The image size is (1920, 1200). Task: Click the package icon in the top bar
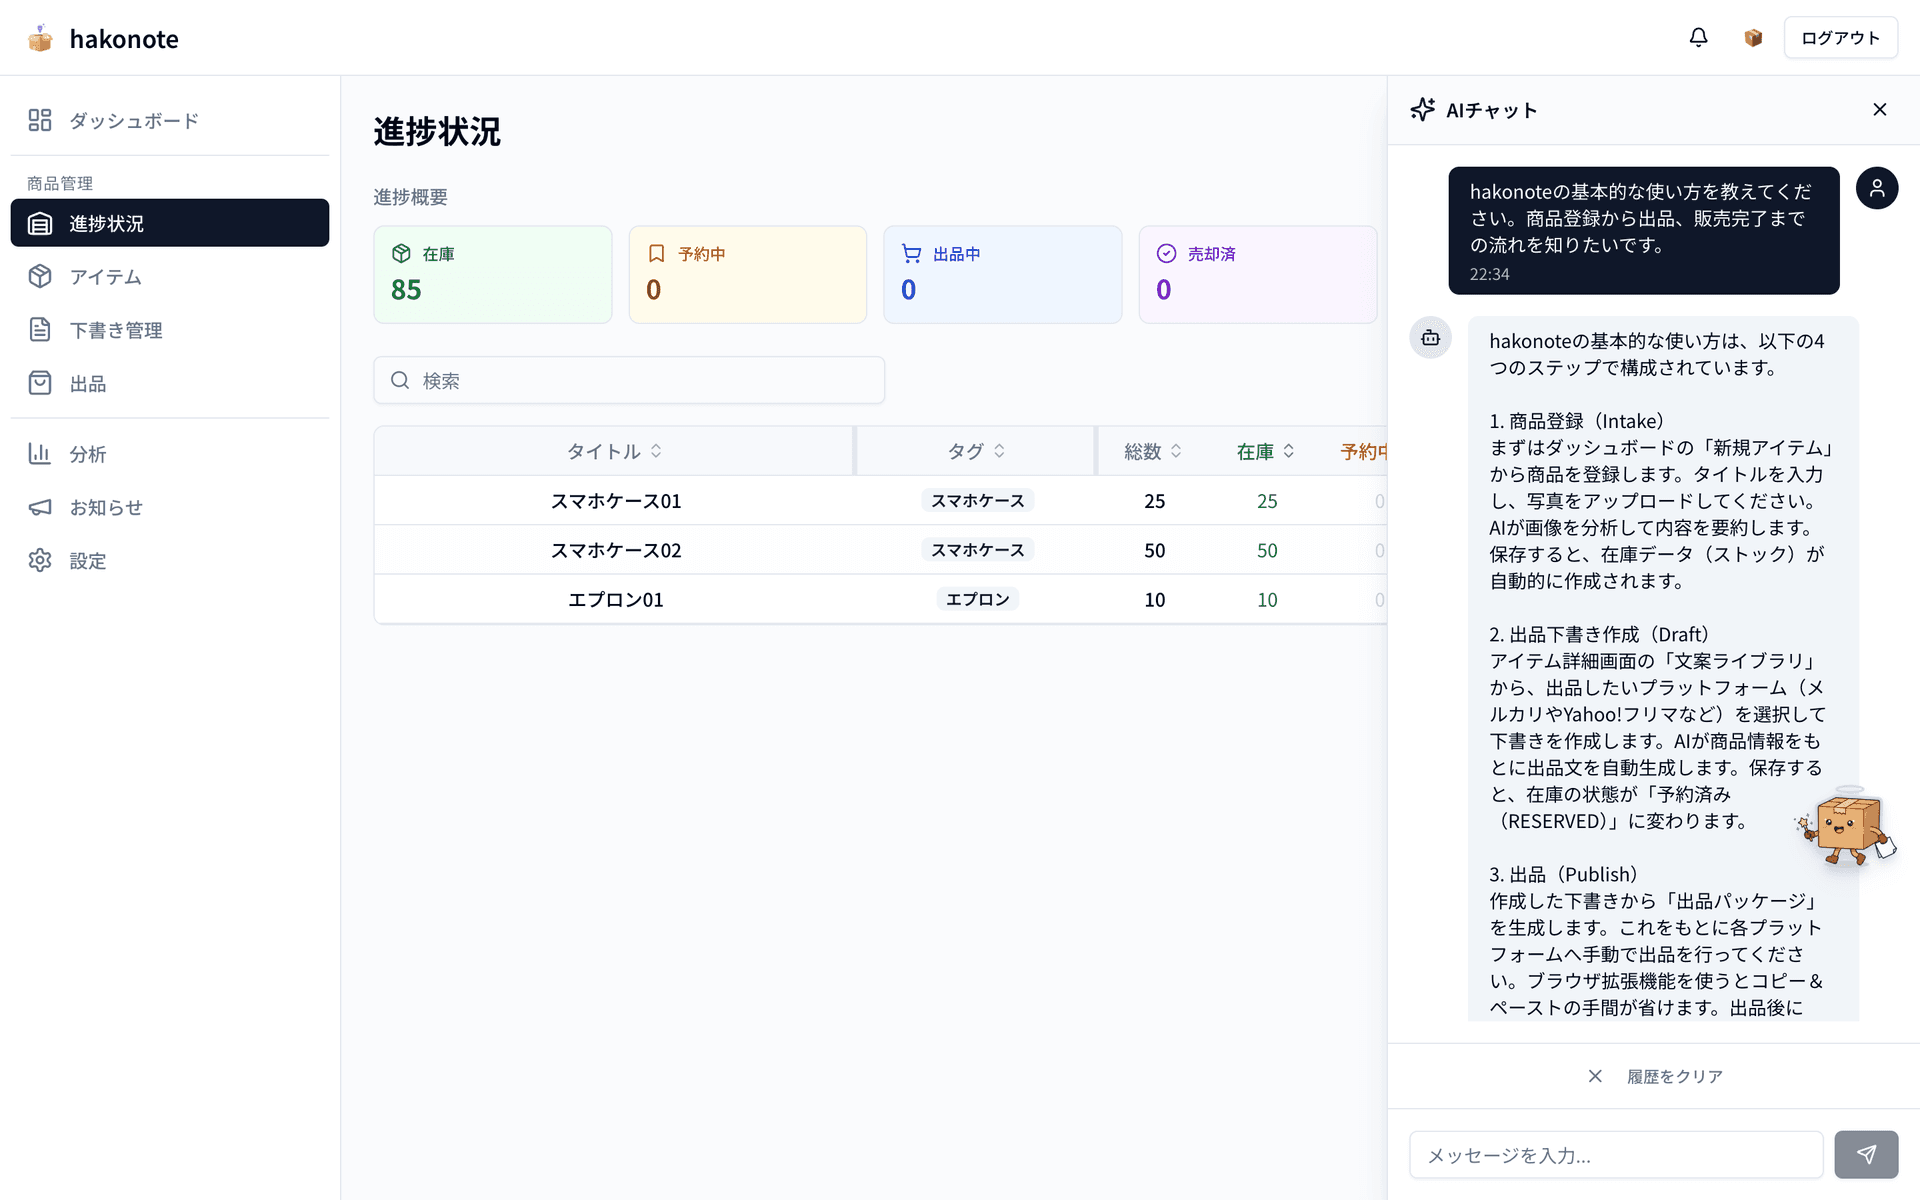[1753, 37]
